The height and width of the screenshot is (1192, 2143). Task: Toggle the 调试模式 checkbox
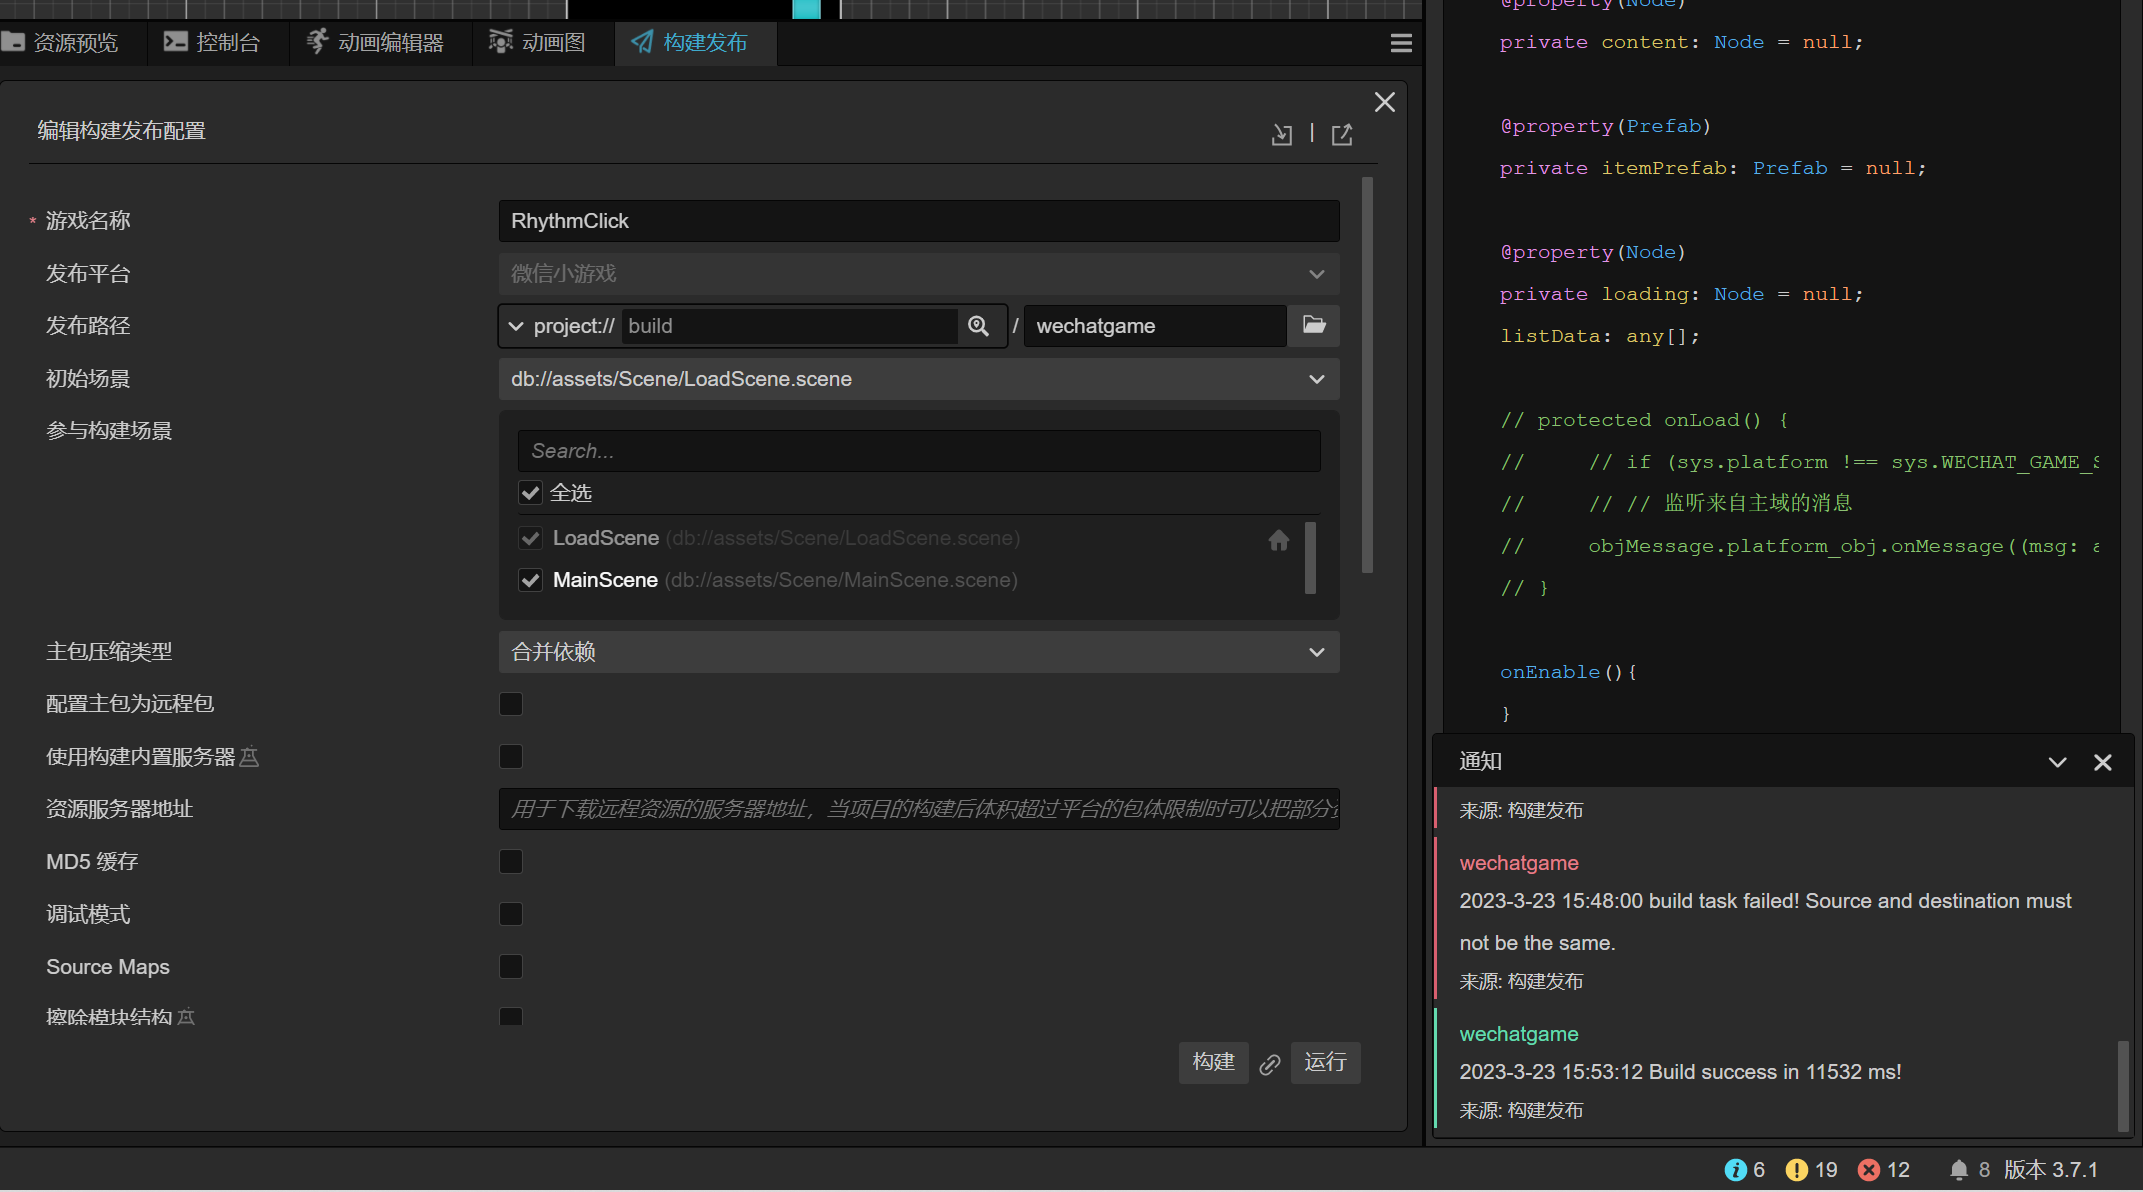tap(511, 914)
